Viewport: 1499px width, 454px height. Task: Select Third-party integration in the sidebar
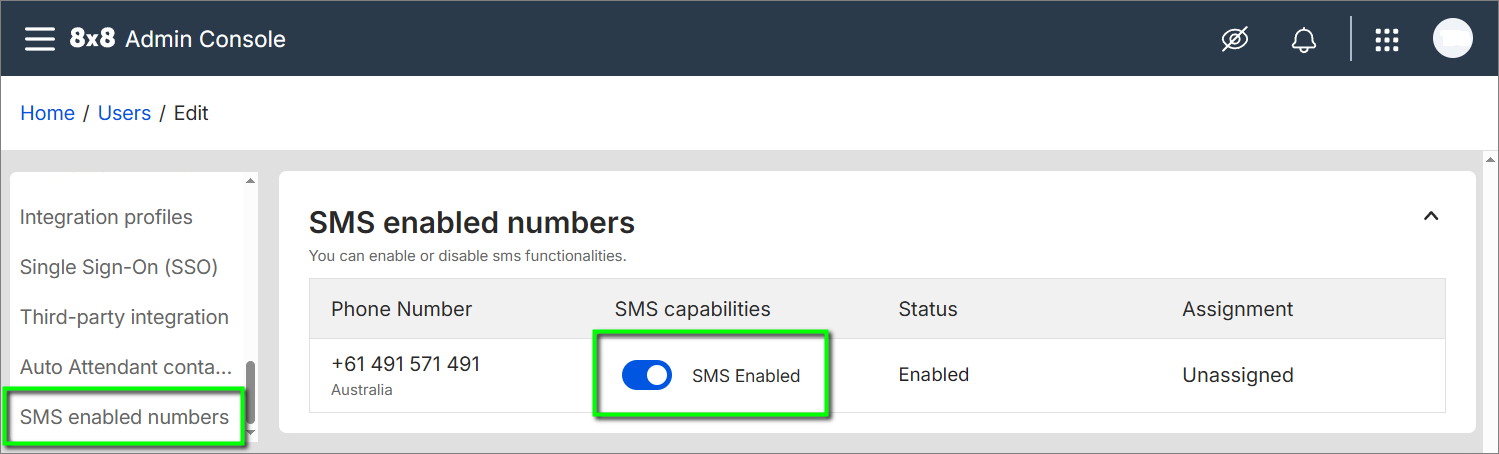click(x=124, y=317)
